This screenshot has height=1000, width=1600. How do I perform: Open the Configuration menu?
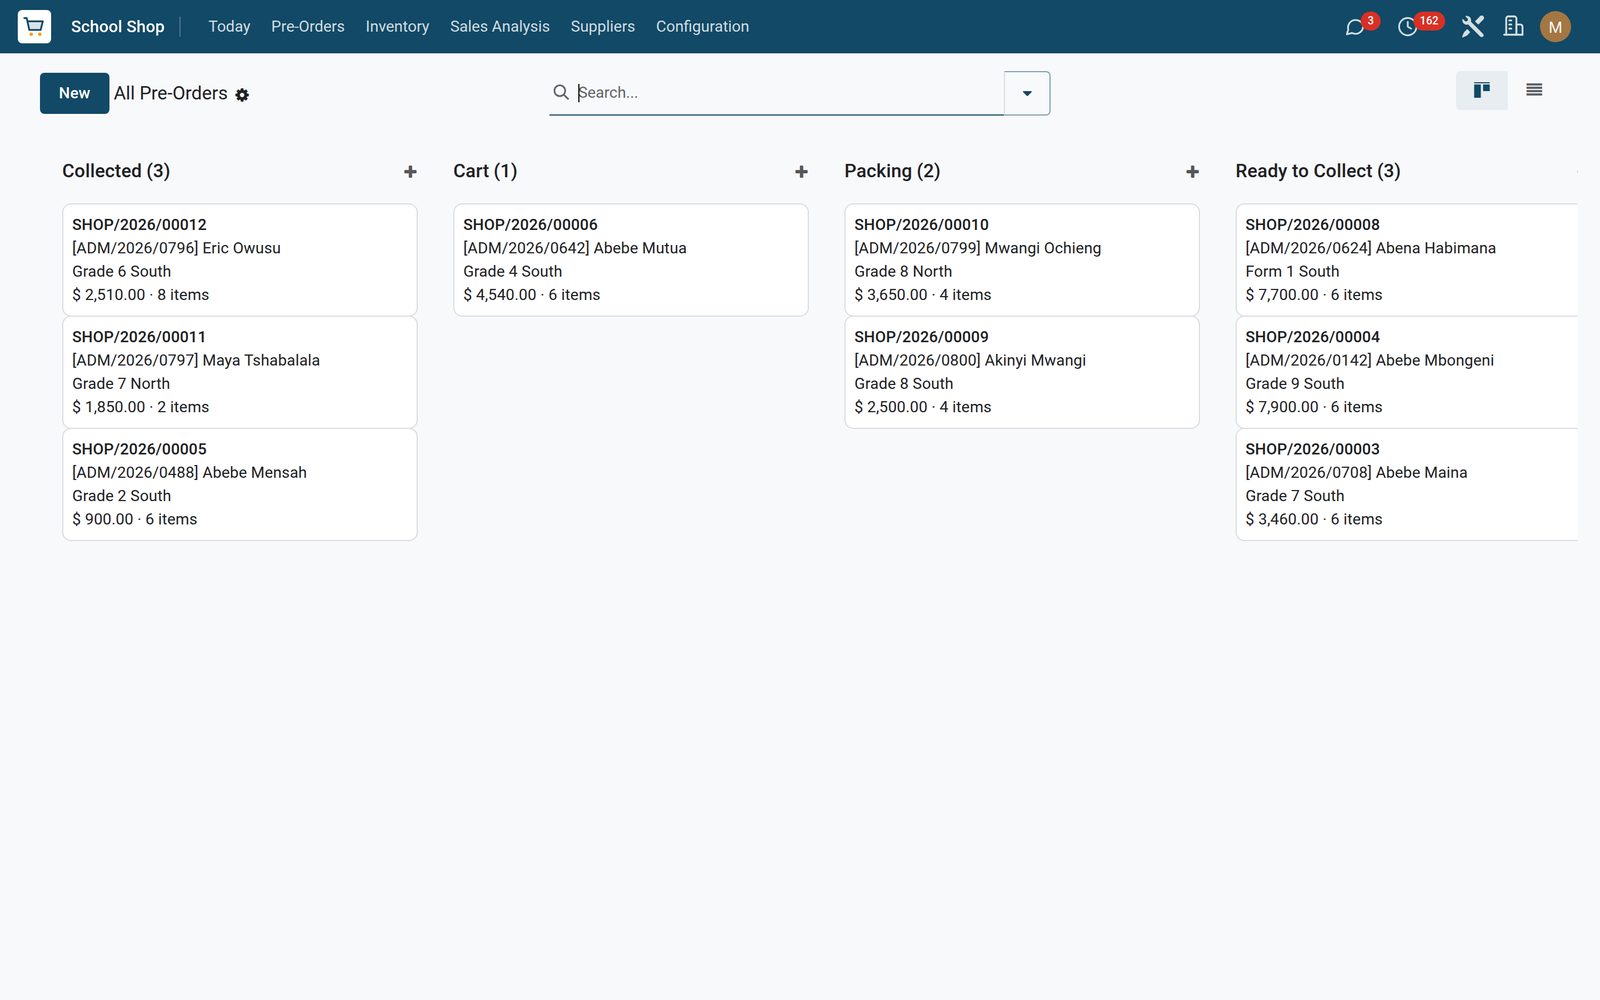click(702, 27)
